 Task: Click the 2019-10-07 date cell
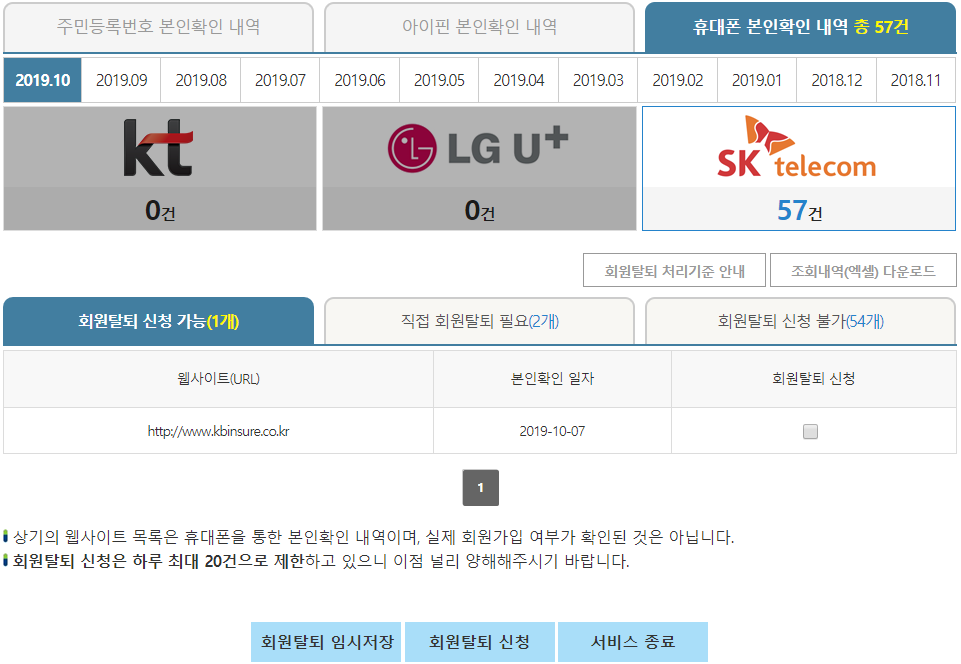point(552,431)
